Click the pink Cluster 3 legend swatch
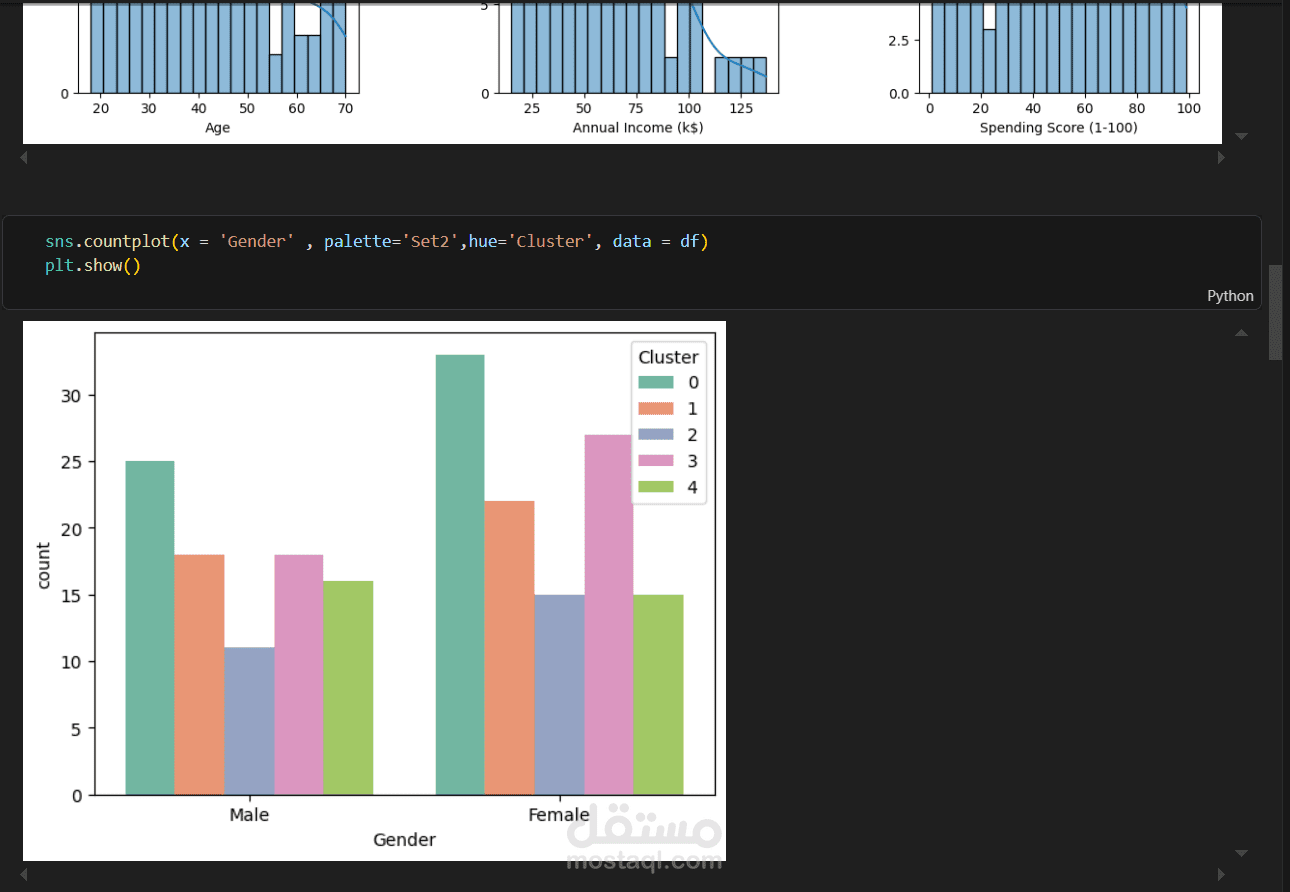 click(656, 461)
